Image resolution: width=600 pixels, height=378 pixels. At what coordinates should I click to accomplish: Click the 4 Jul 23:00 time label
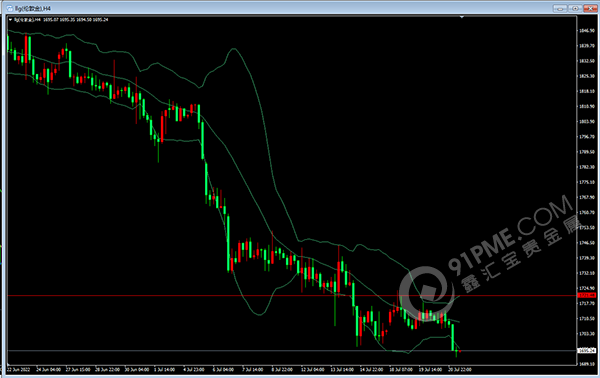194,370
